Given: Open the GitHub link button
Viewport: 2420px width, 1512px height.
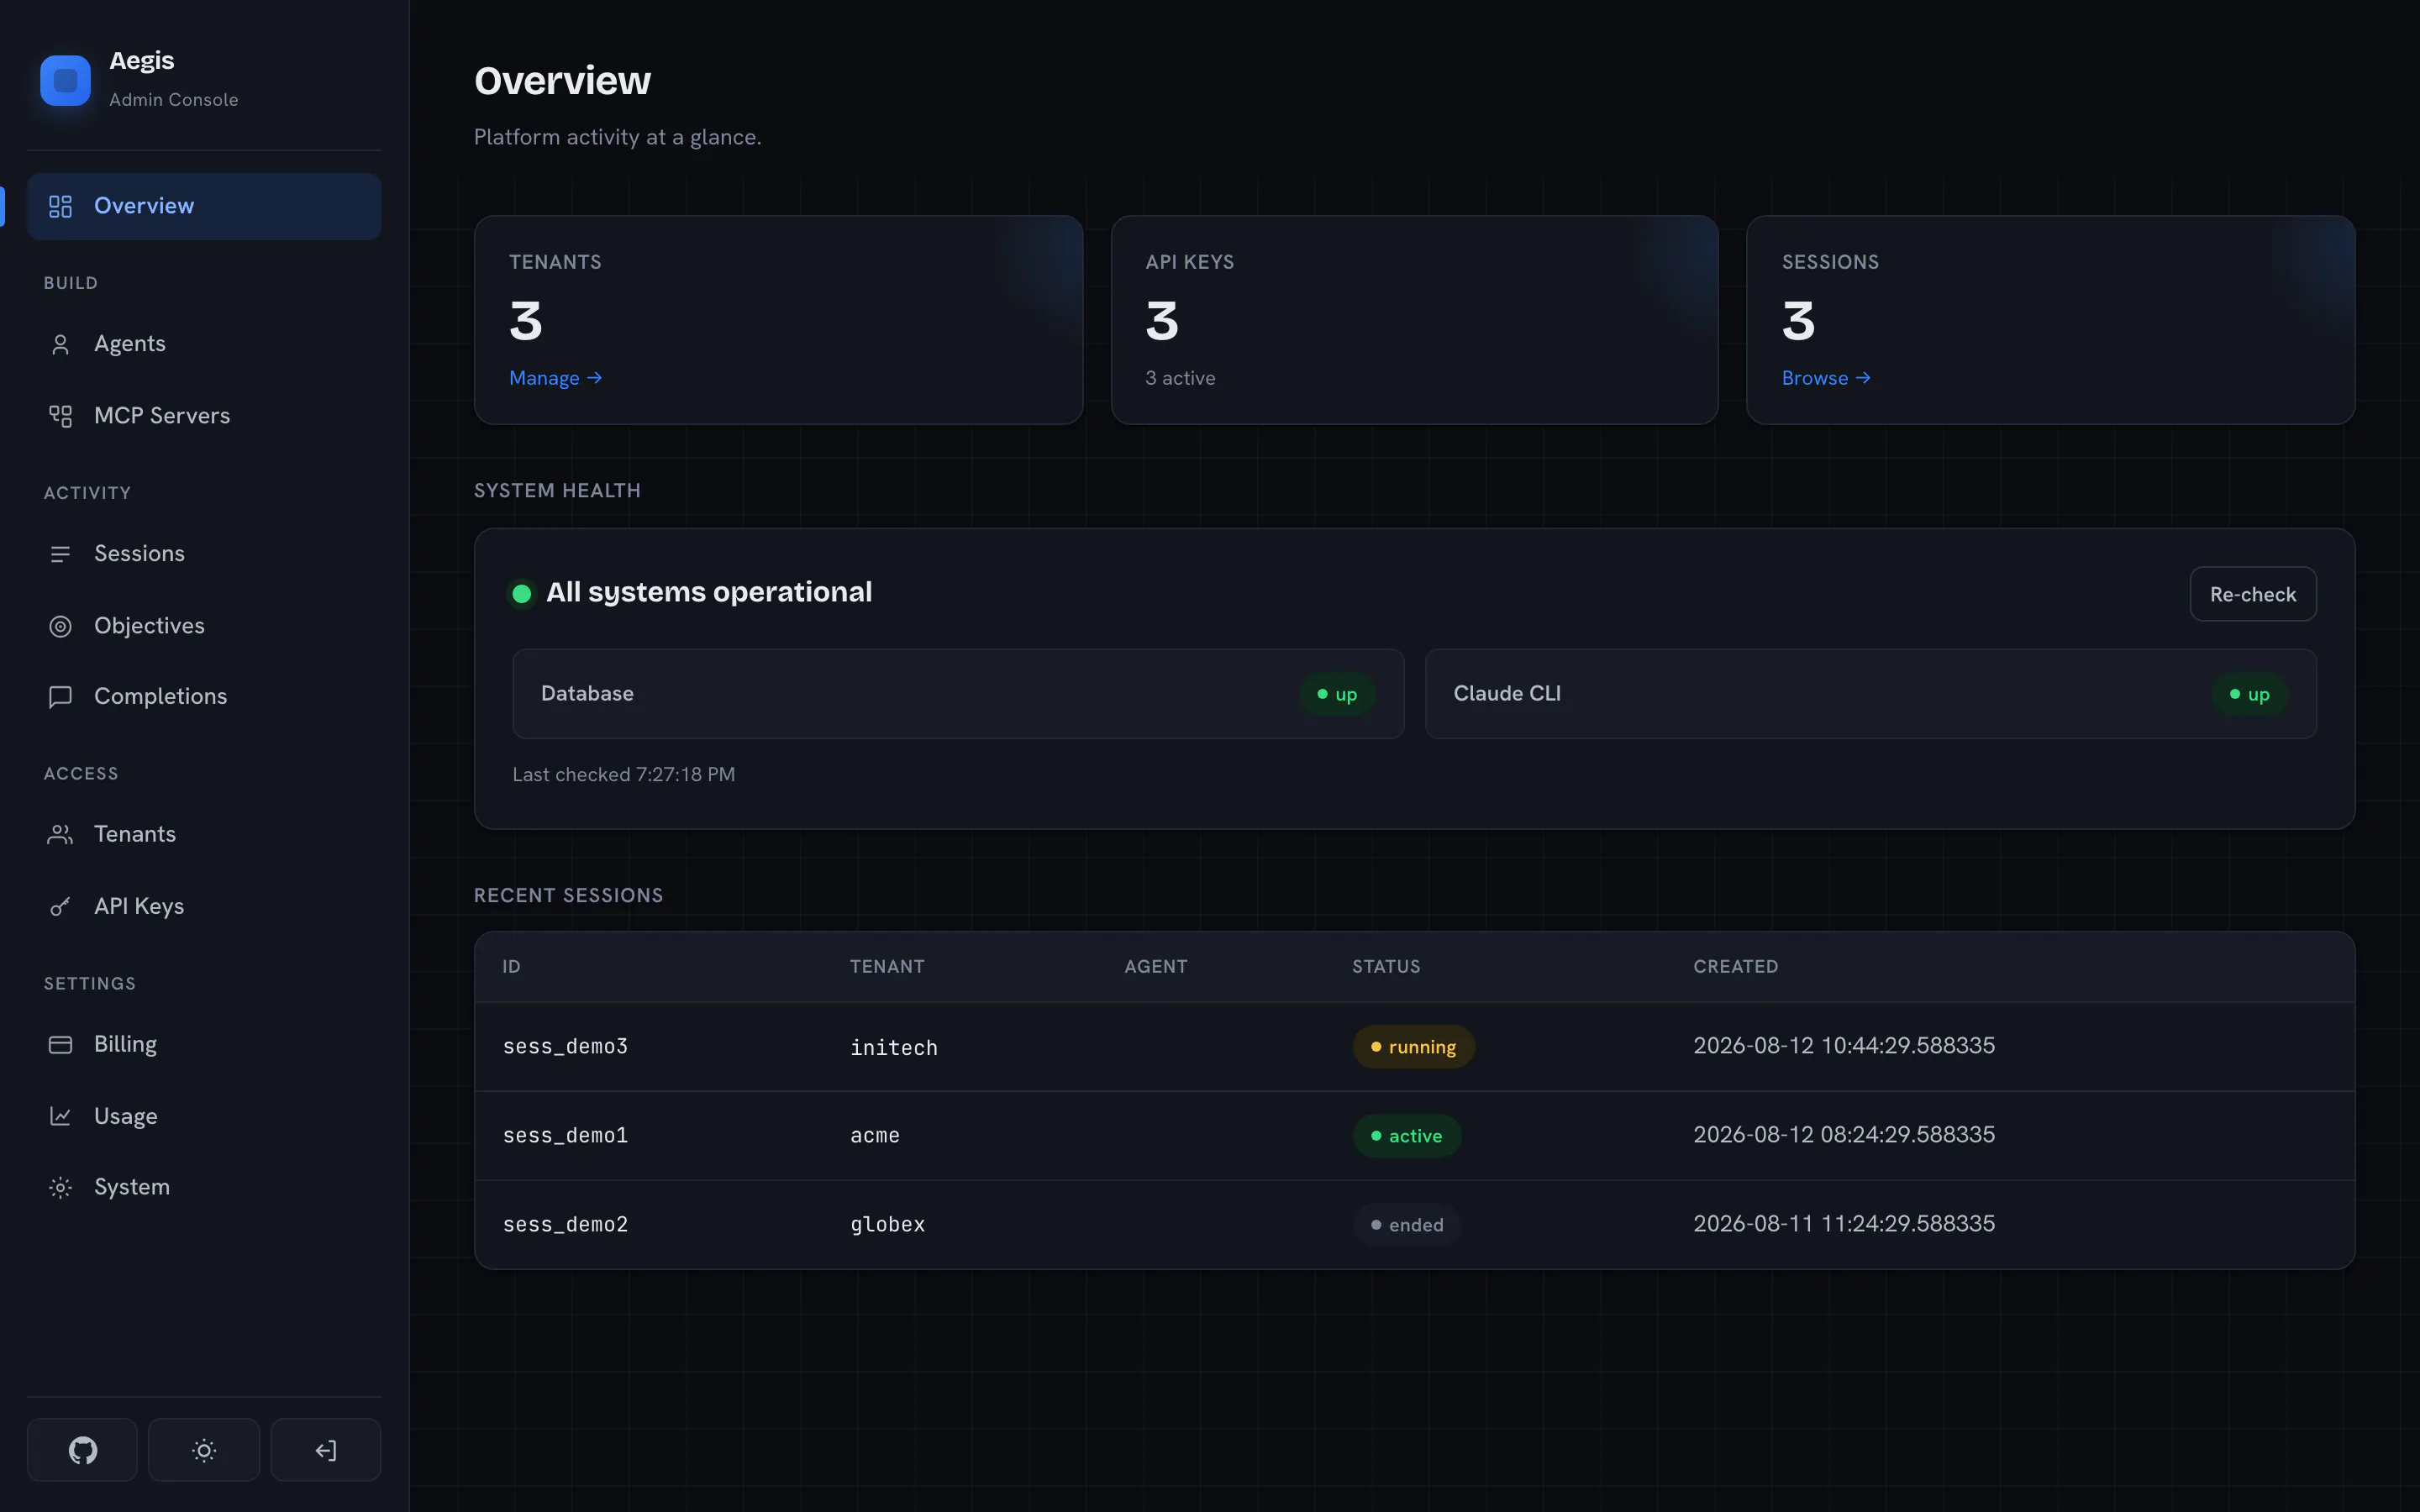Looking at the screenshot, I should (x=82, y=1450).
